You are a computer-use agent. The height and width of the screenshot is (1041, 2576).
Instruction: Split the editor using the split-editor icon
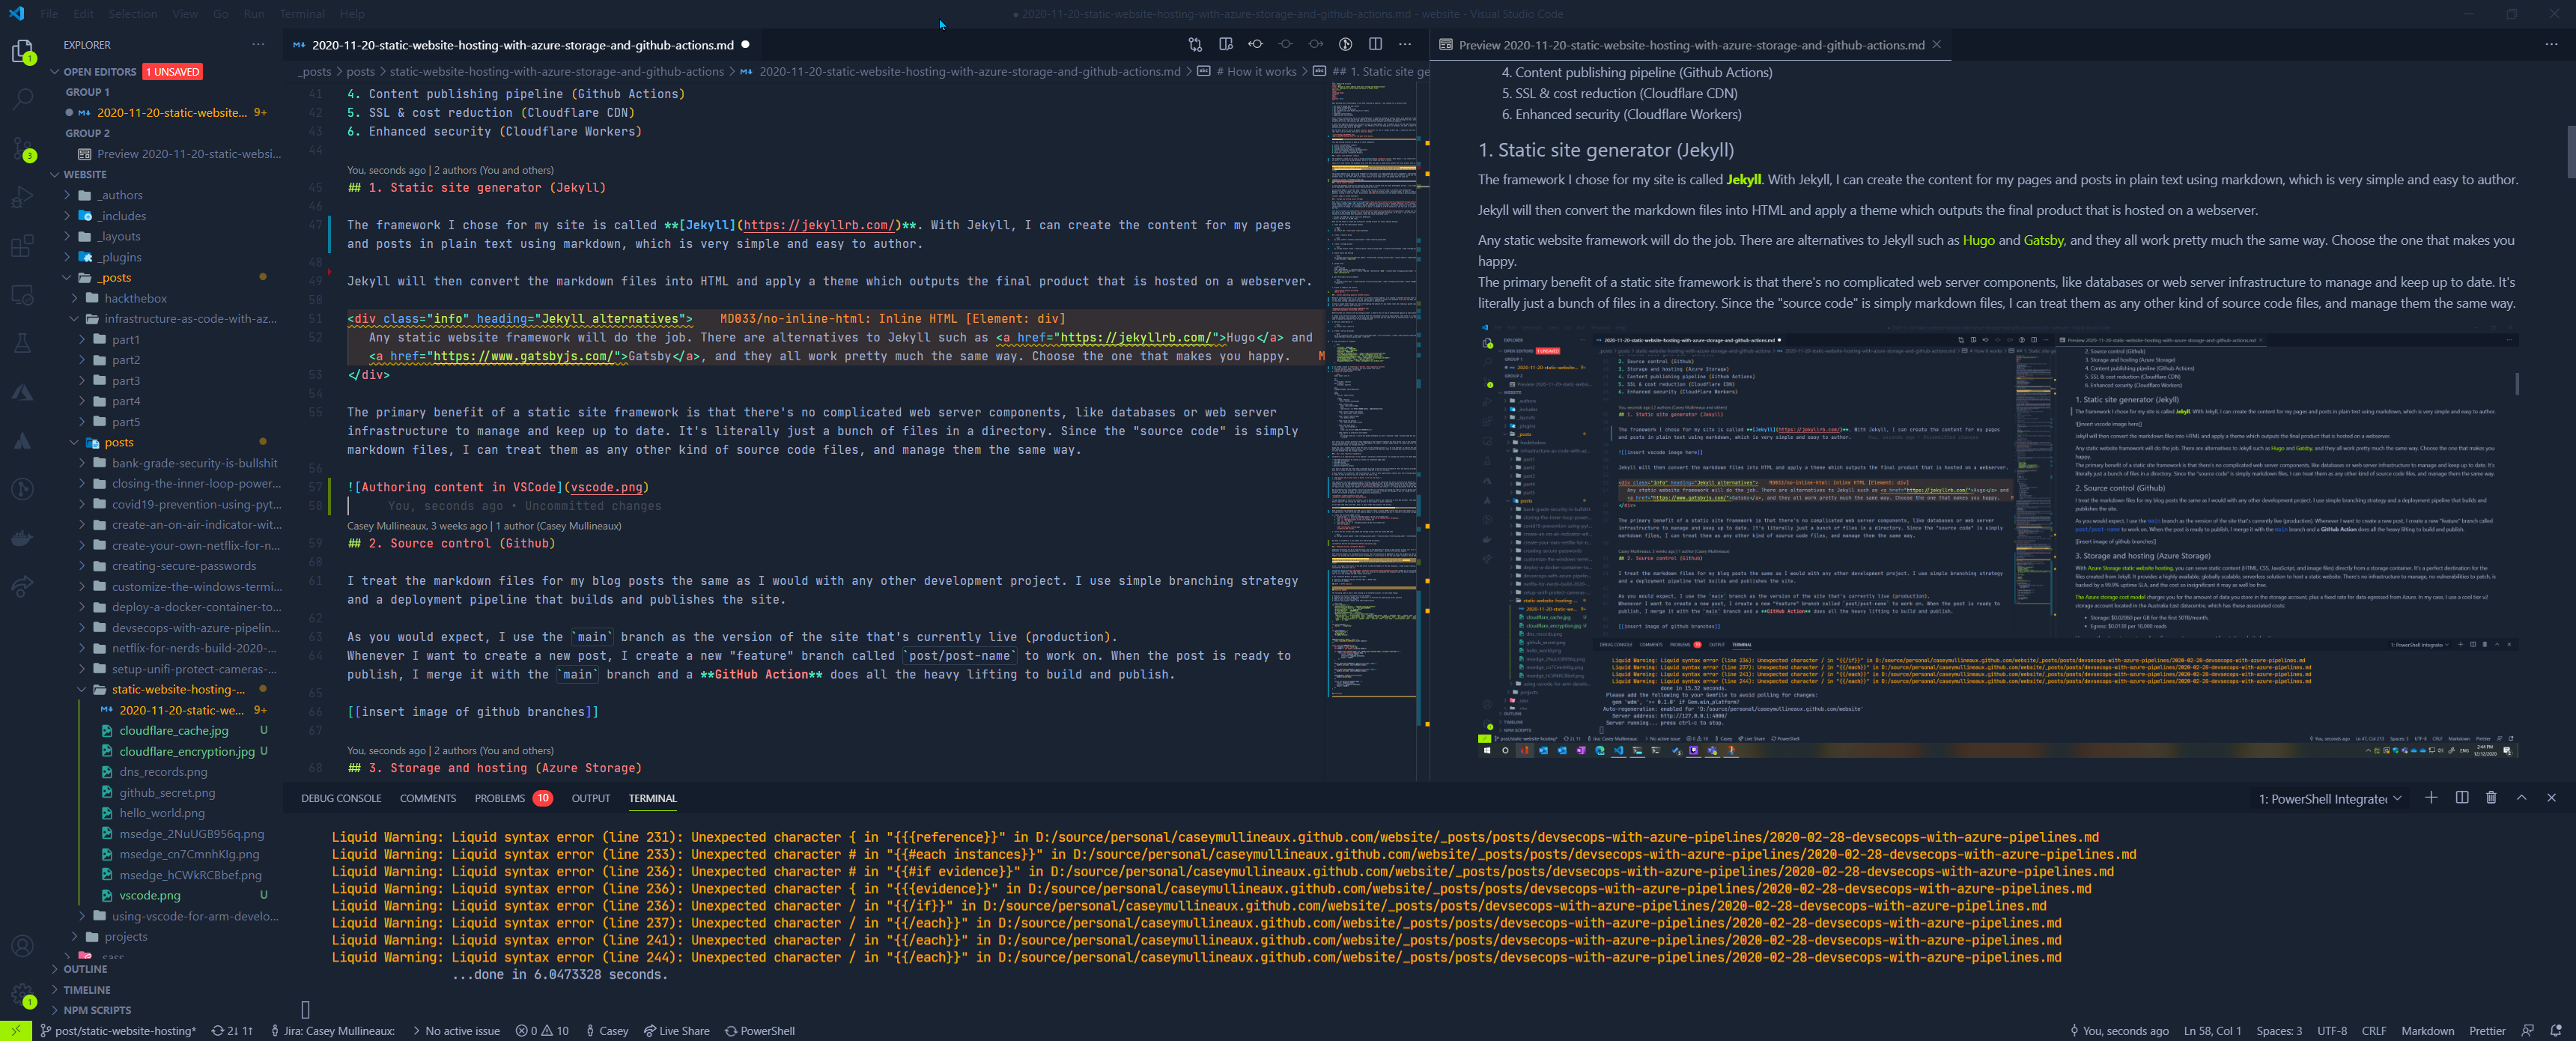click(1375, 44)
